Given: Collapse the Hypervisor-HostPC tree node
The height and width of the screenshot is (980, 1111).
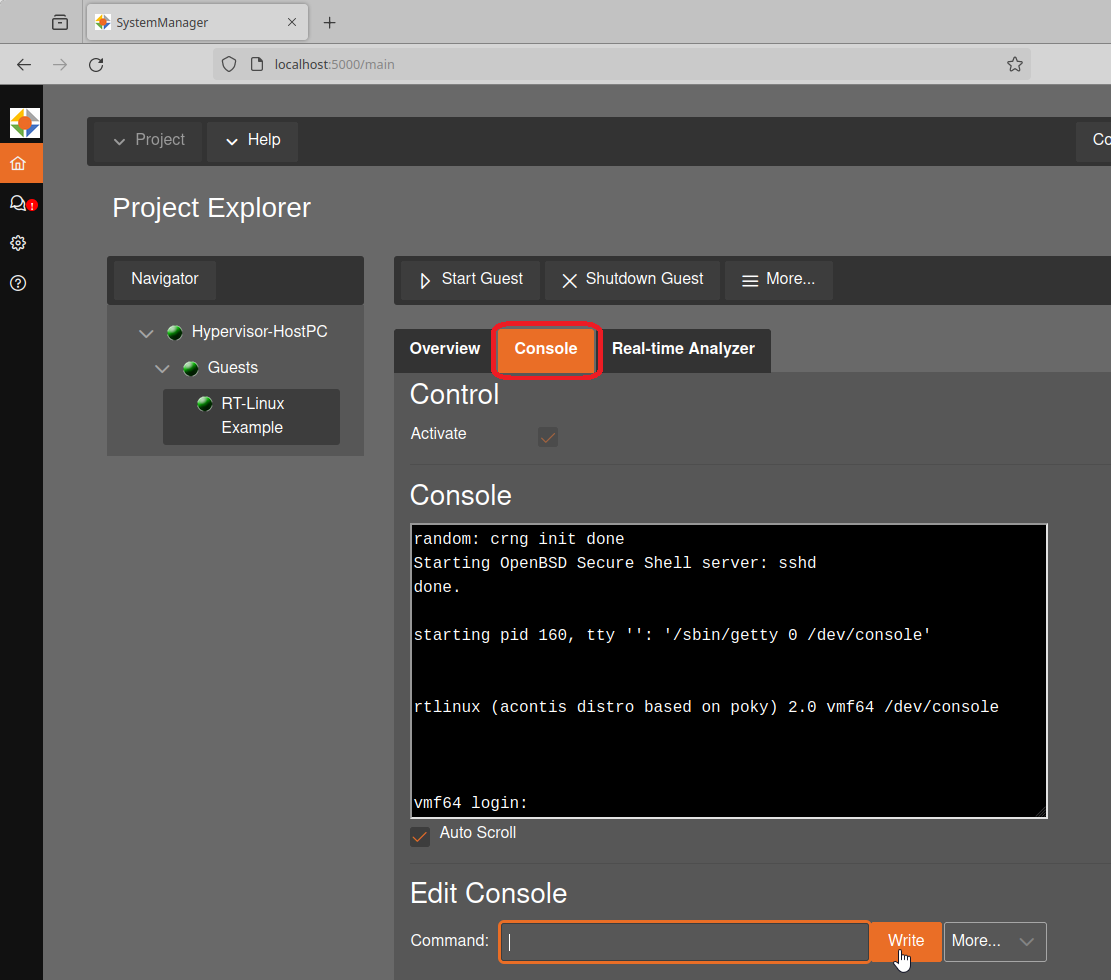Looking at the screenshot, I should coord(146,332).
